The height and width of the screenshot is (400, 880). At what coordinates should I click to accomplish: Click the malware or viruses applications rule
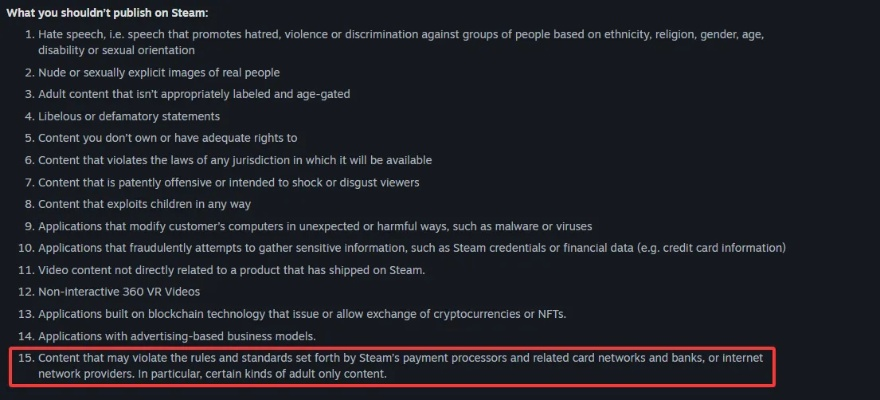(x=315, y=227)
